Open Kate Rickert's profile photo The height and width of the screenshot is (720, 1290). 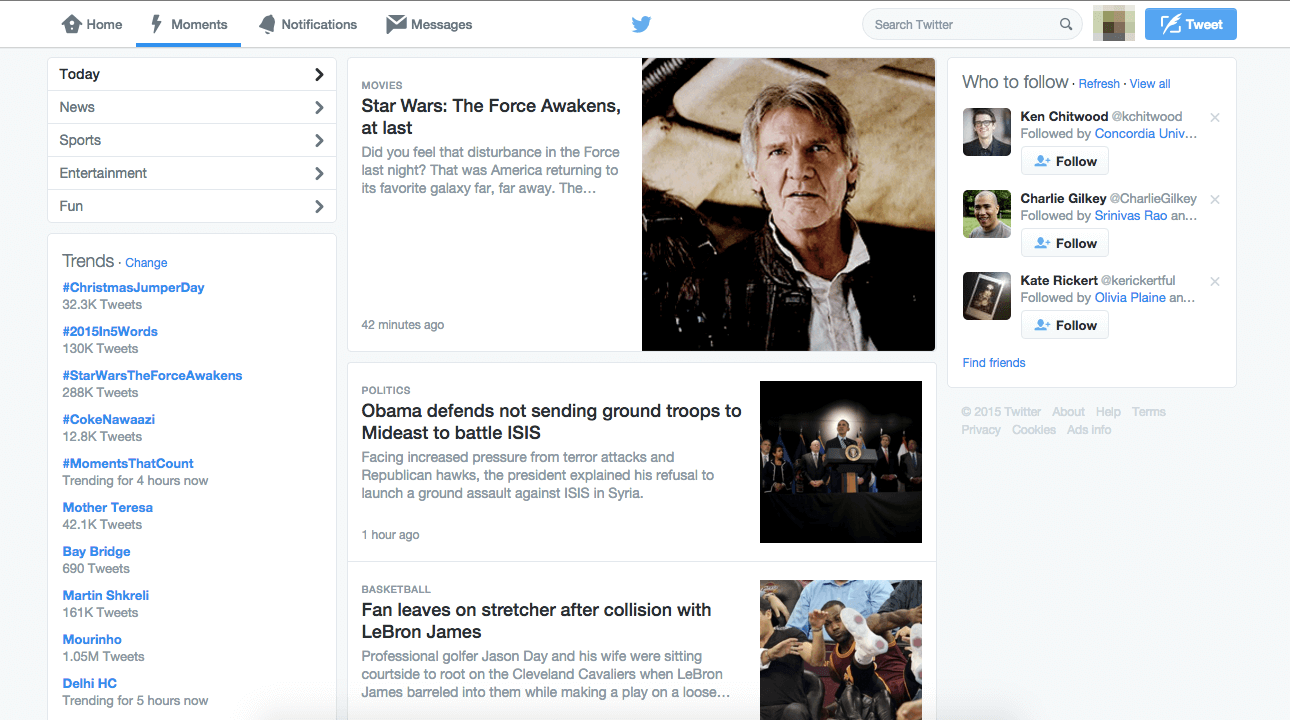[987, 296]
